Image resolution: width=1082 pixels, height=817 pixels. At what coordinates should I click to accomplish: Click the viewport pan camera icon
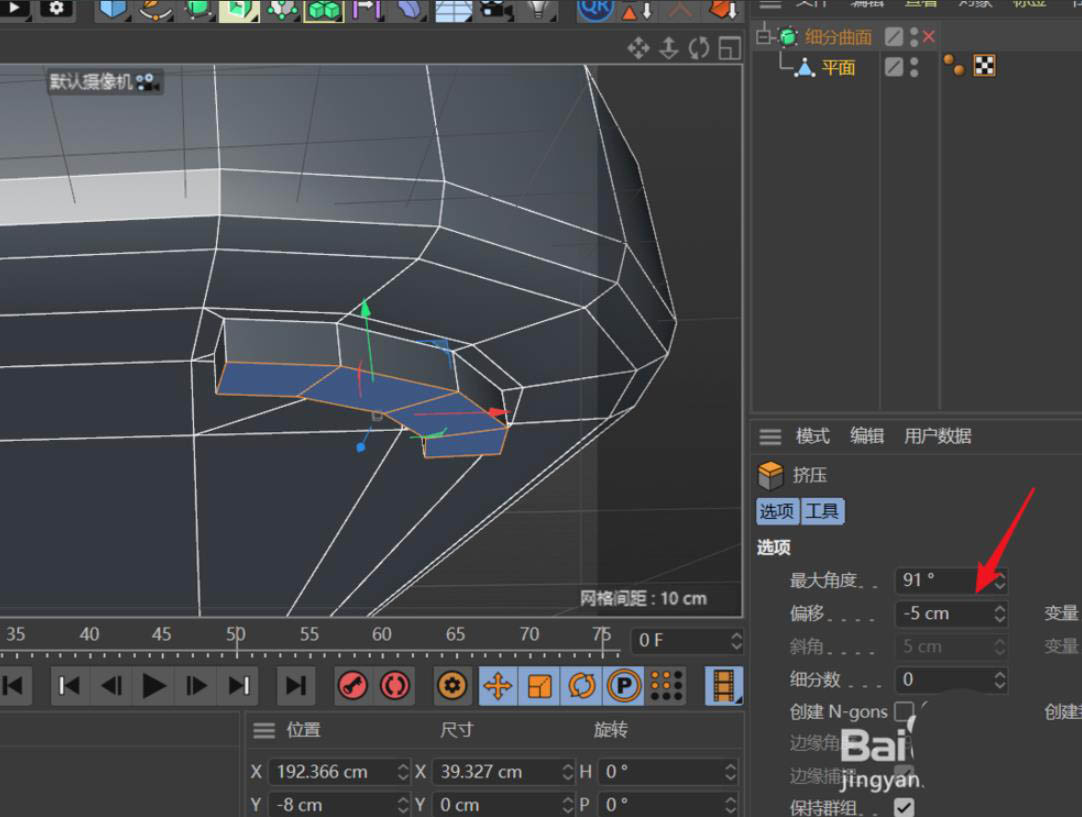coord(638,48)
